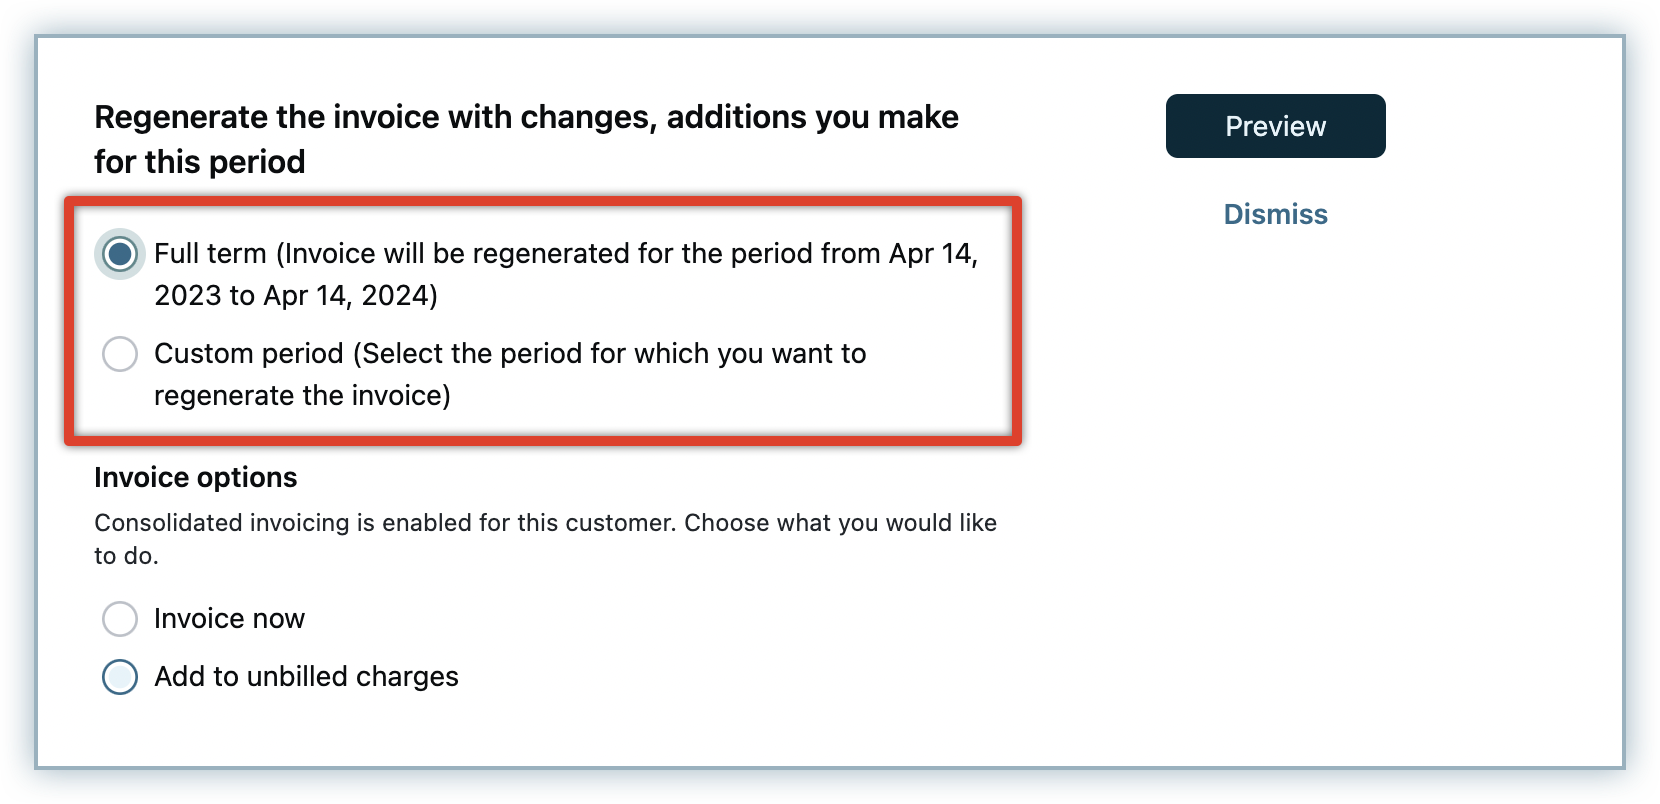Click the "regenerate the invoice)" description line
The width and height of the screenshot is (1660, 804).
(x=302, y=396)
